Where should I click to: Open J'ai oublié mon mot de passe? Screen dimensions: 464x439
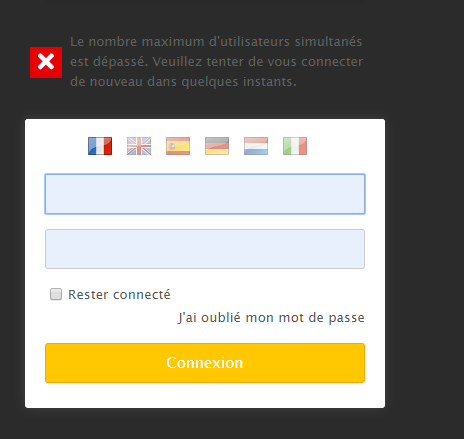click(x=271, y=318)
